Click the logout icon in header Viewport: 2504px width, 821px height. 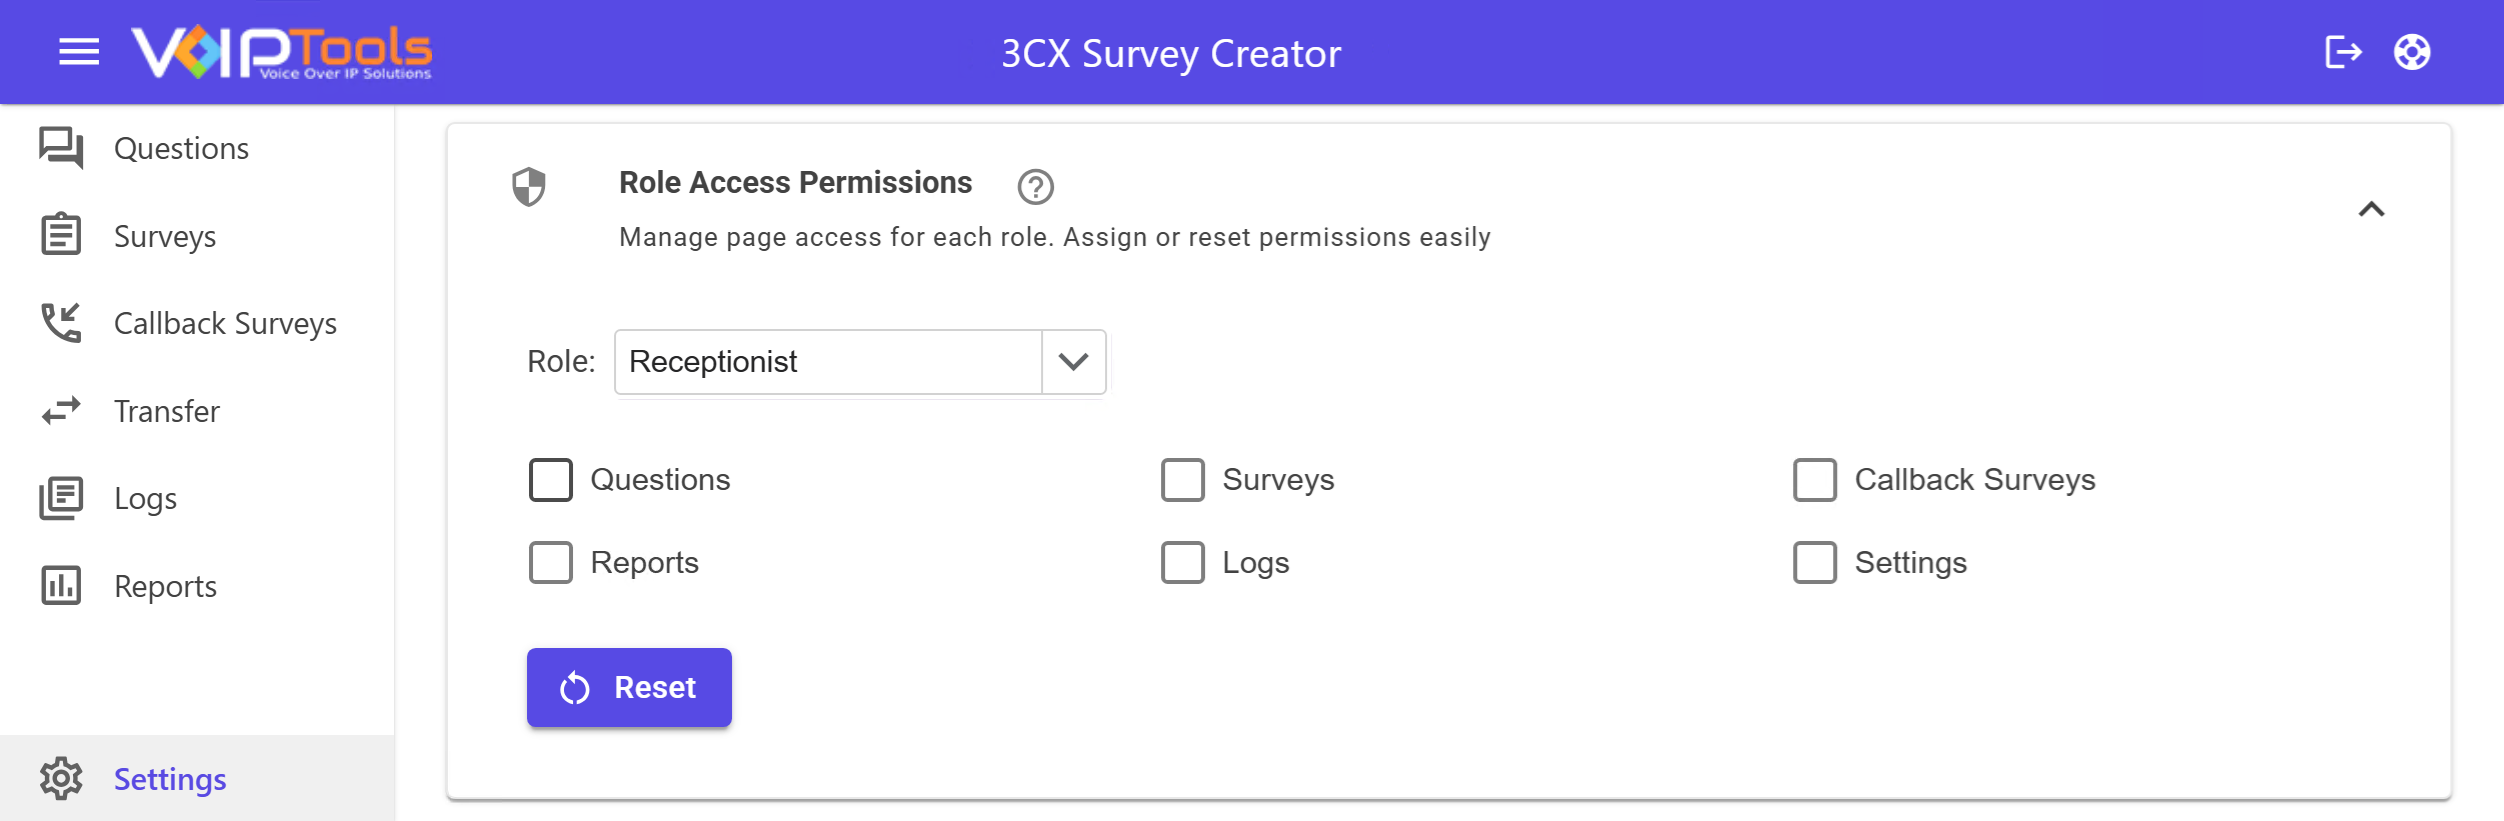[x=2343, y=52]
